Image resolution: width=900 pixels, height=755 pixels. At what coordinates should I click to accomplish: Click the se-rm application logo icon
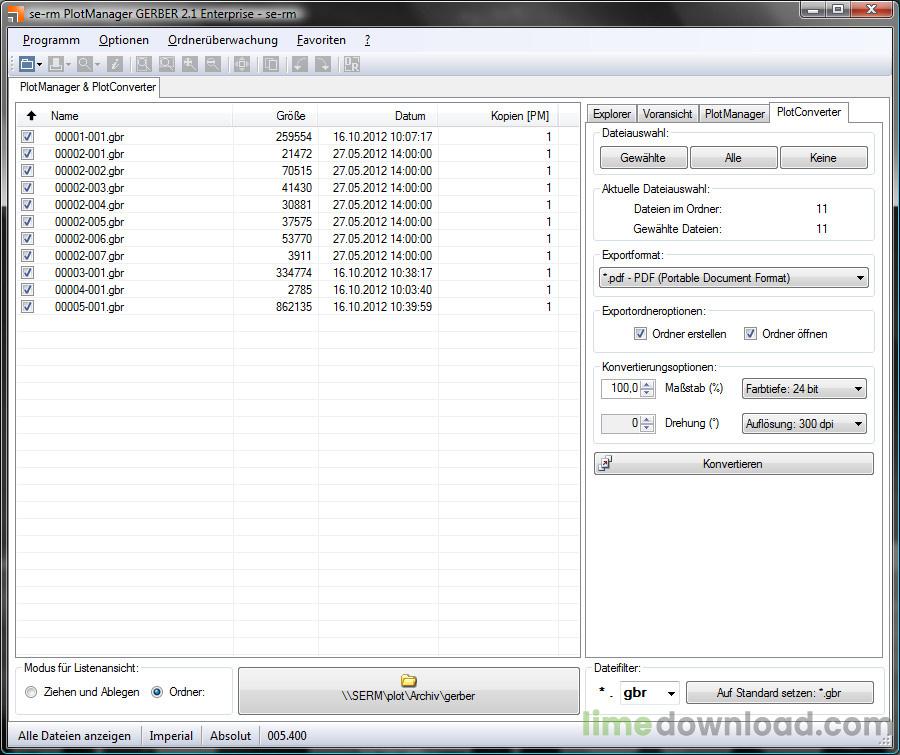[16, 14]
